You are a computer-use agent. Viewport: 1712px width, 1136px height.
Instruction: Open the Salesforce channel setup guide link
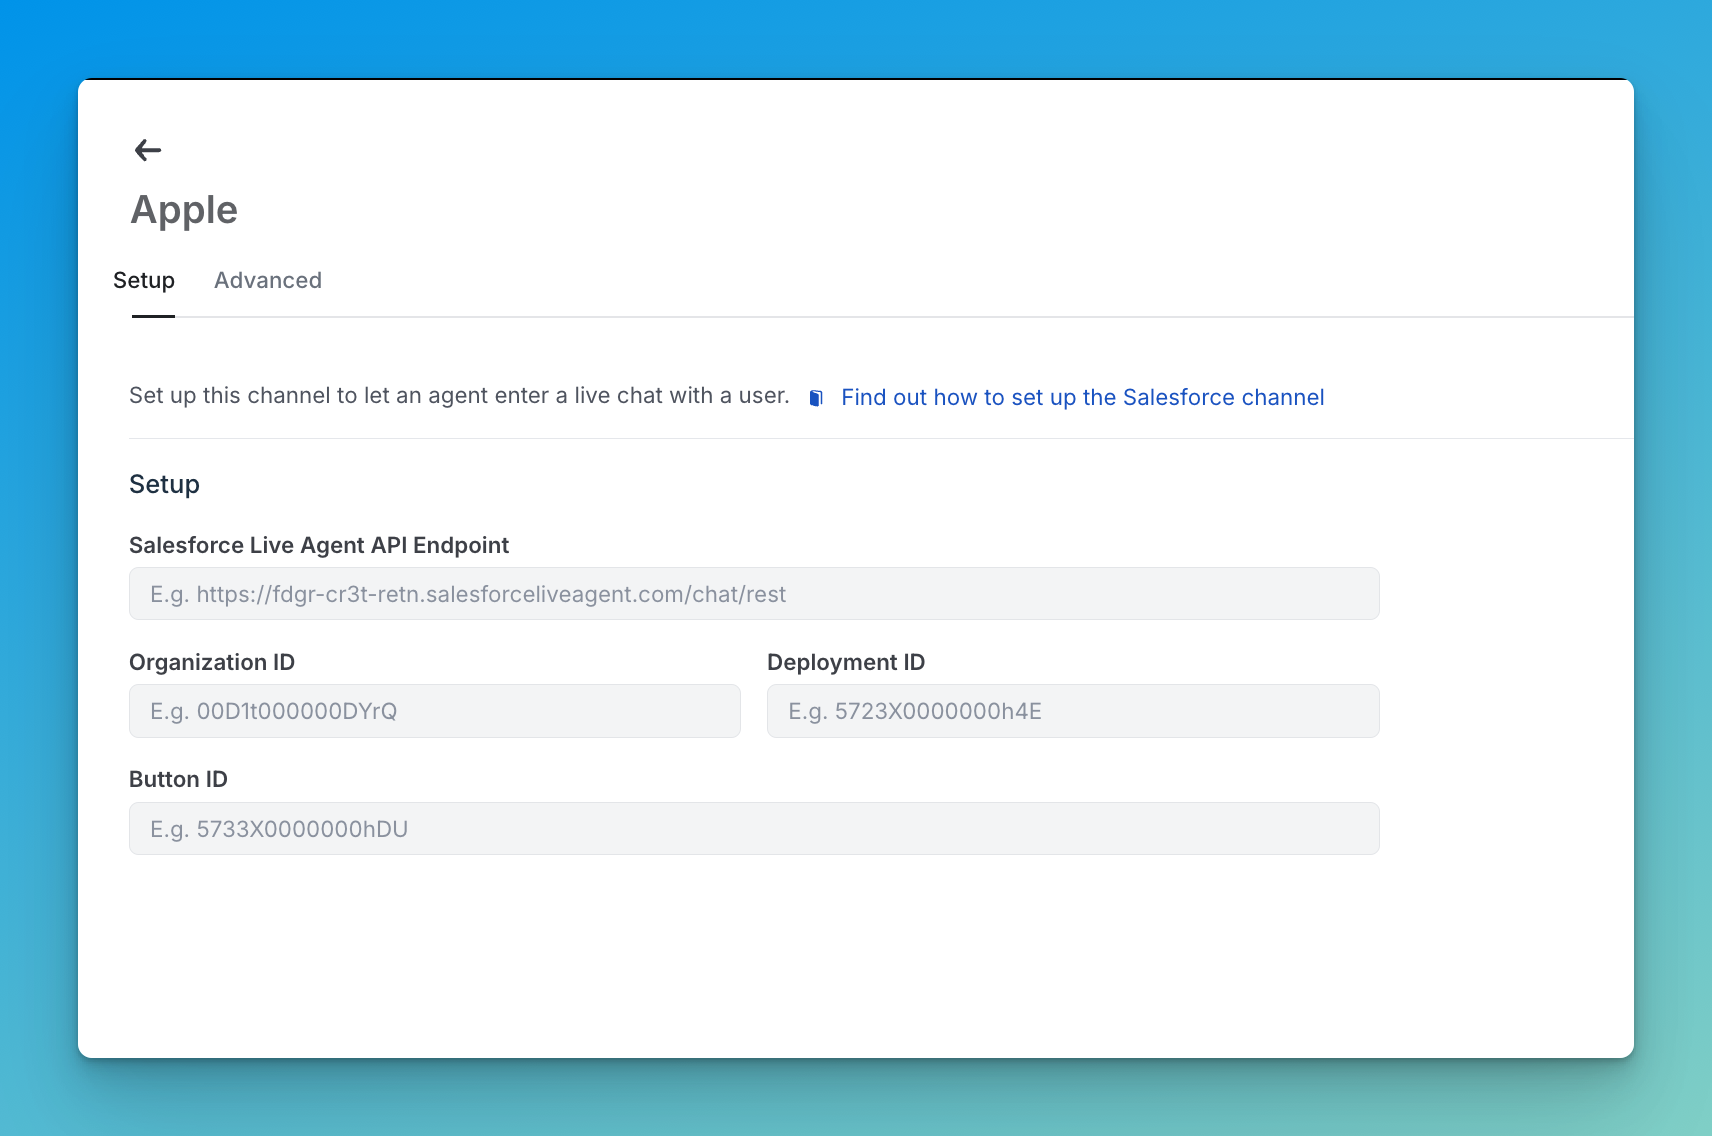1082,397
